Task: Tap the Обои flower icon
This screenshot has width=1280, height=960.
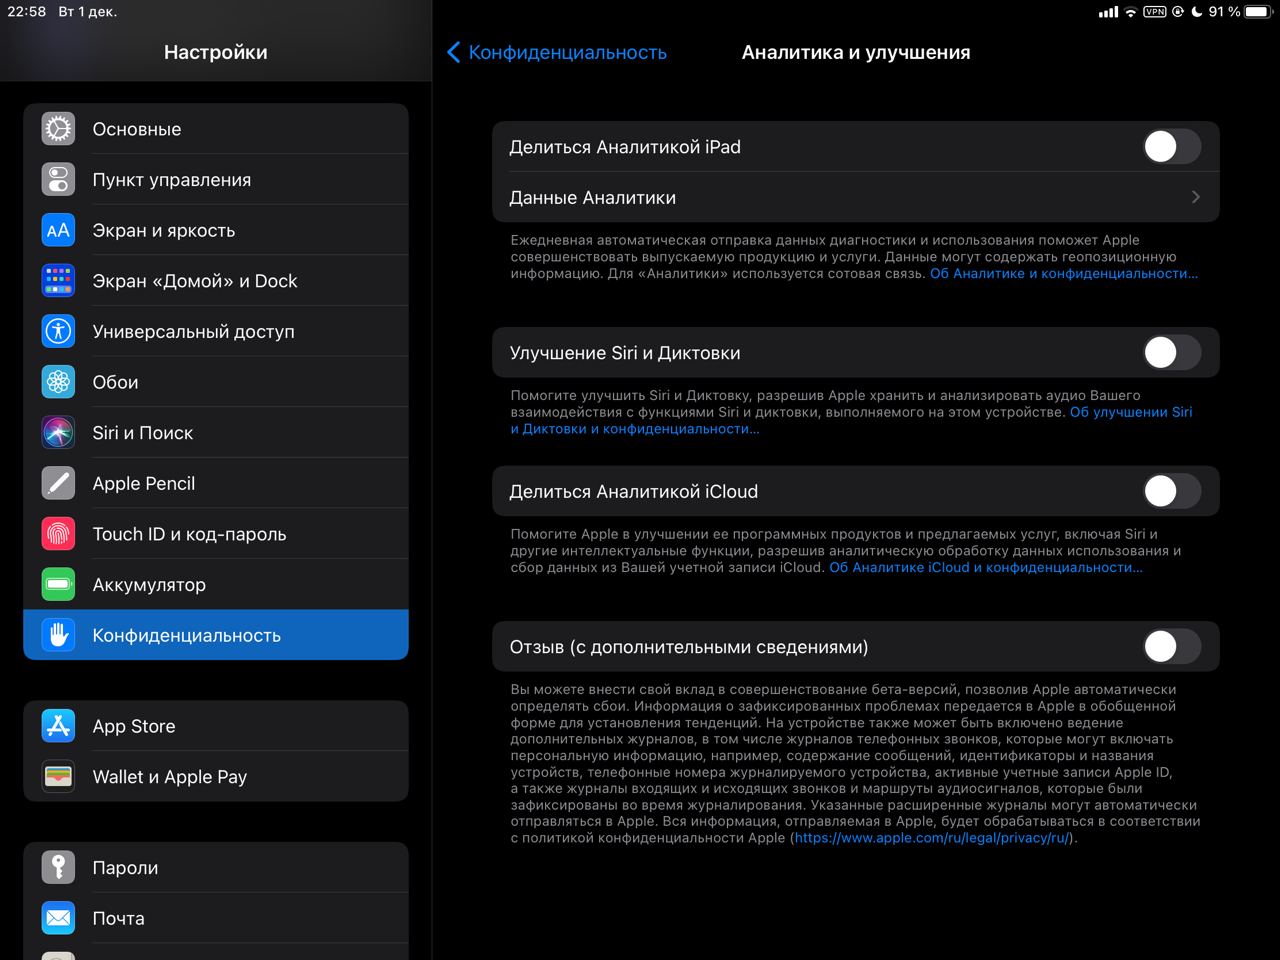Action: pyautogui.click(x=59, y=382)
